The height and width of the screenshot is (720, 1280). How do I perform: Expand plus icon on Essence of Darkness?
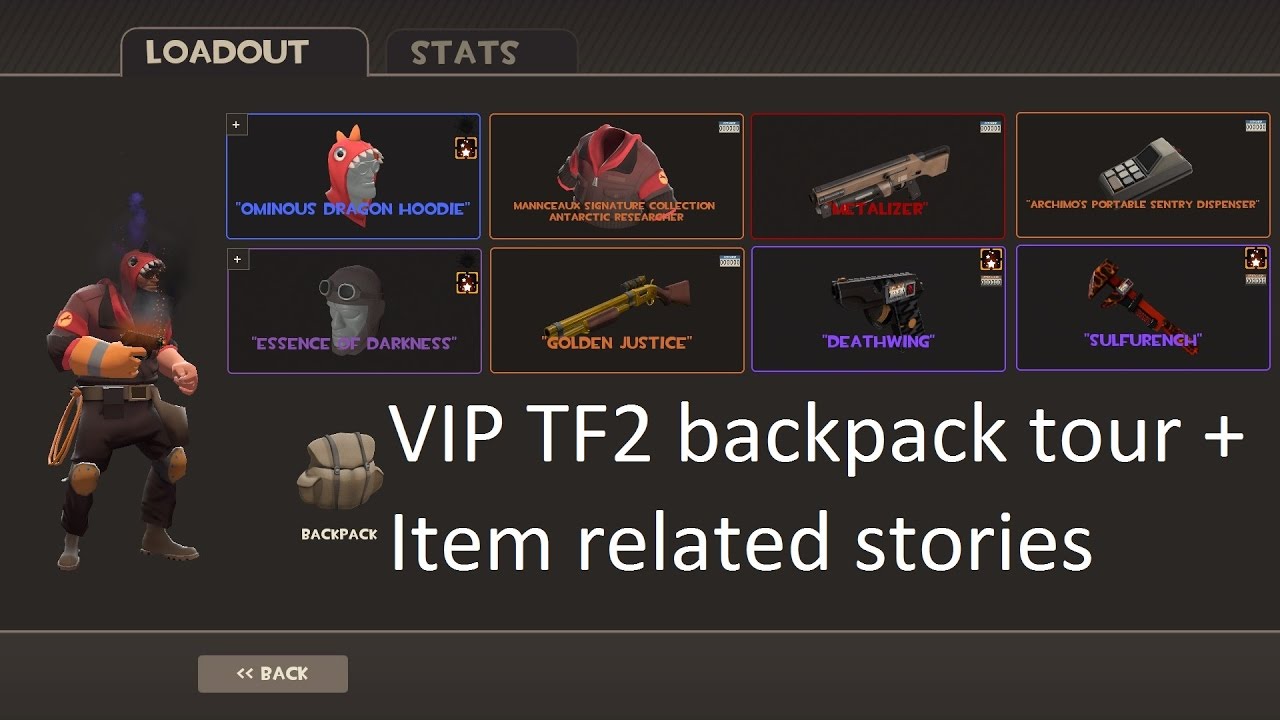(x=238, y=260)
